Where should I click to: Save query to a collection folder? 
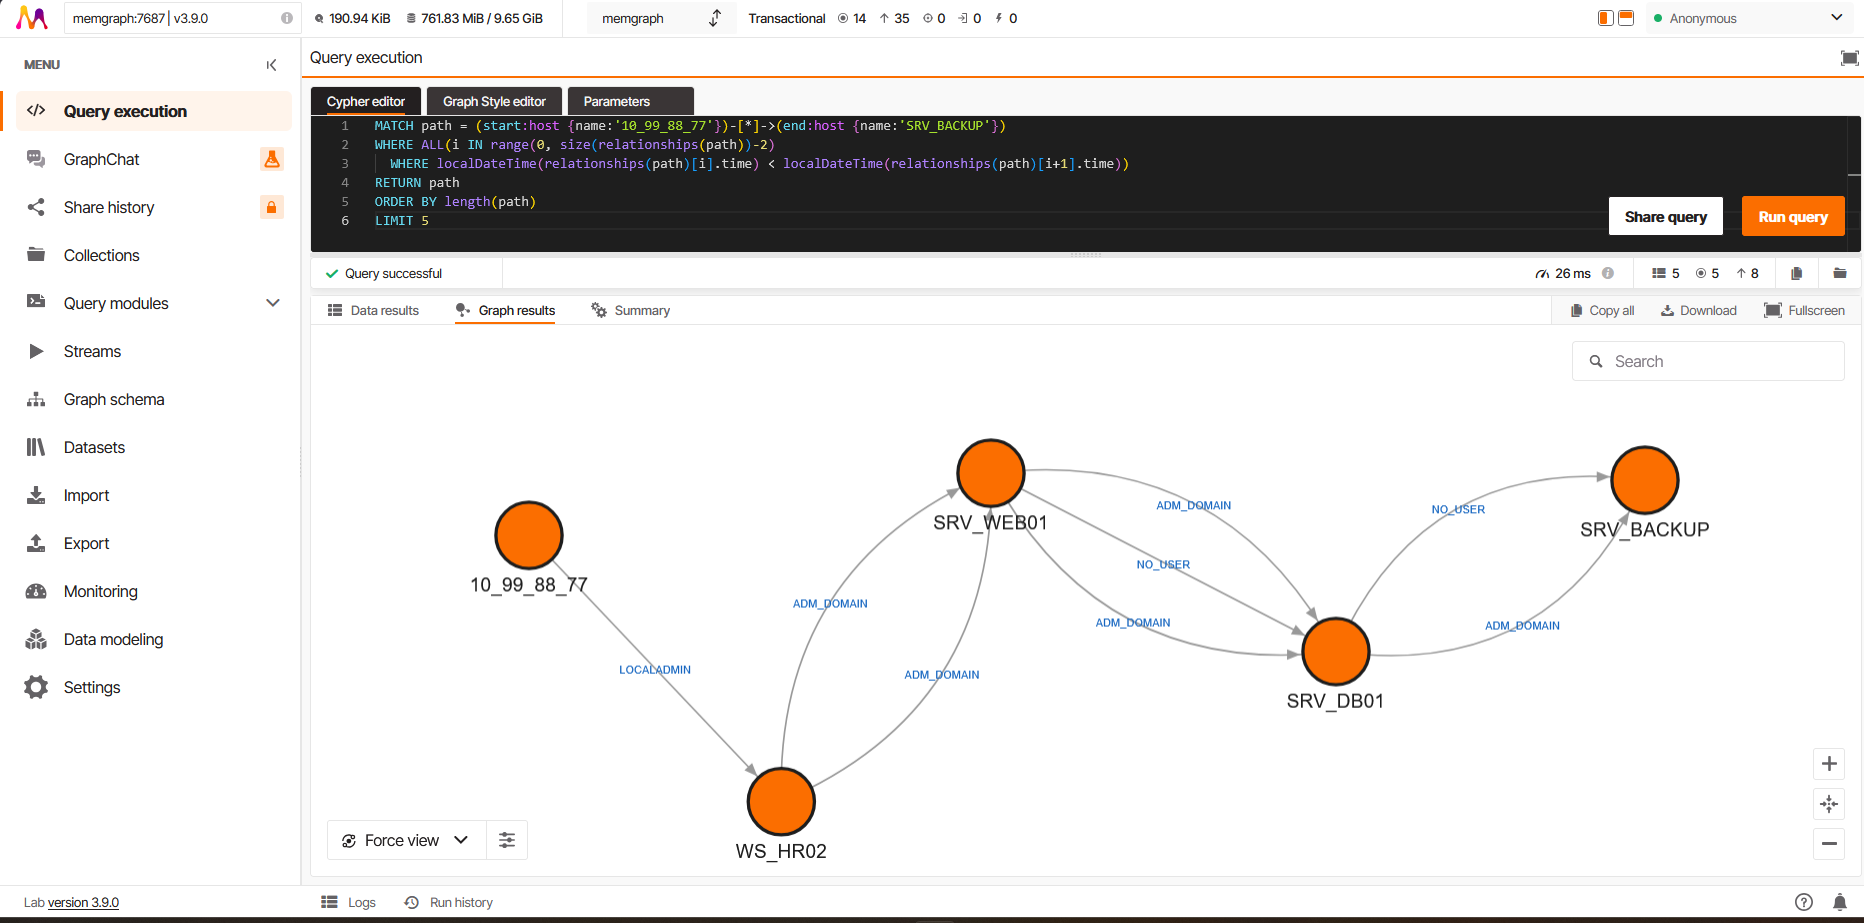1839,272
